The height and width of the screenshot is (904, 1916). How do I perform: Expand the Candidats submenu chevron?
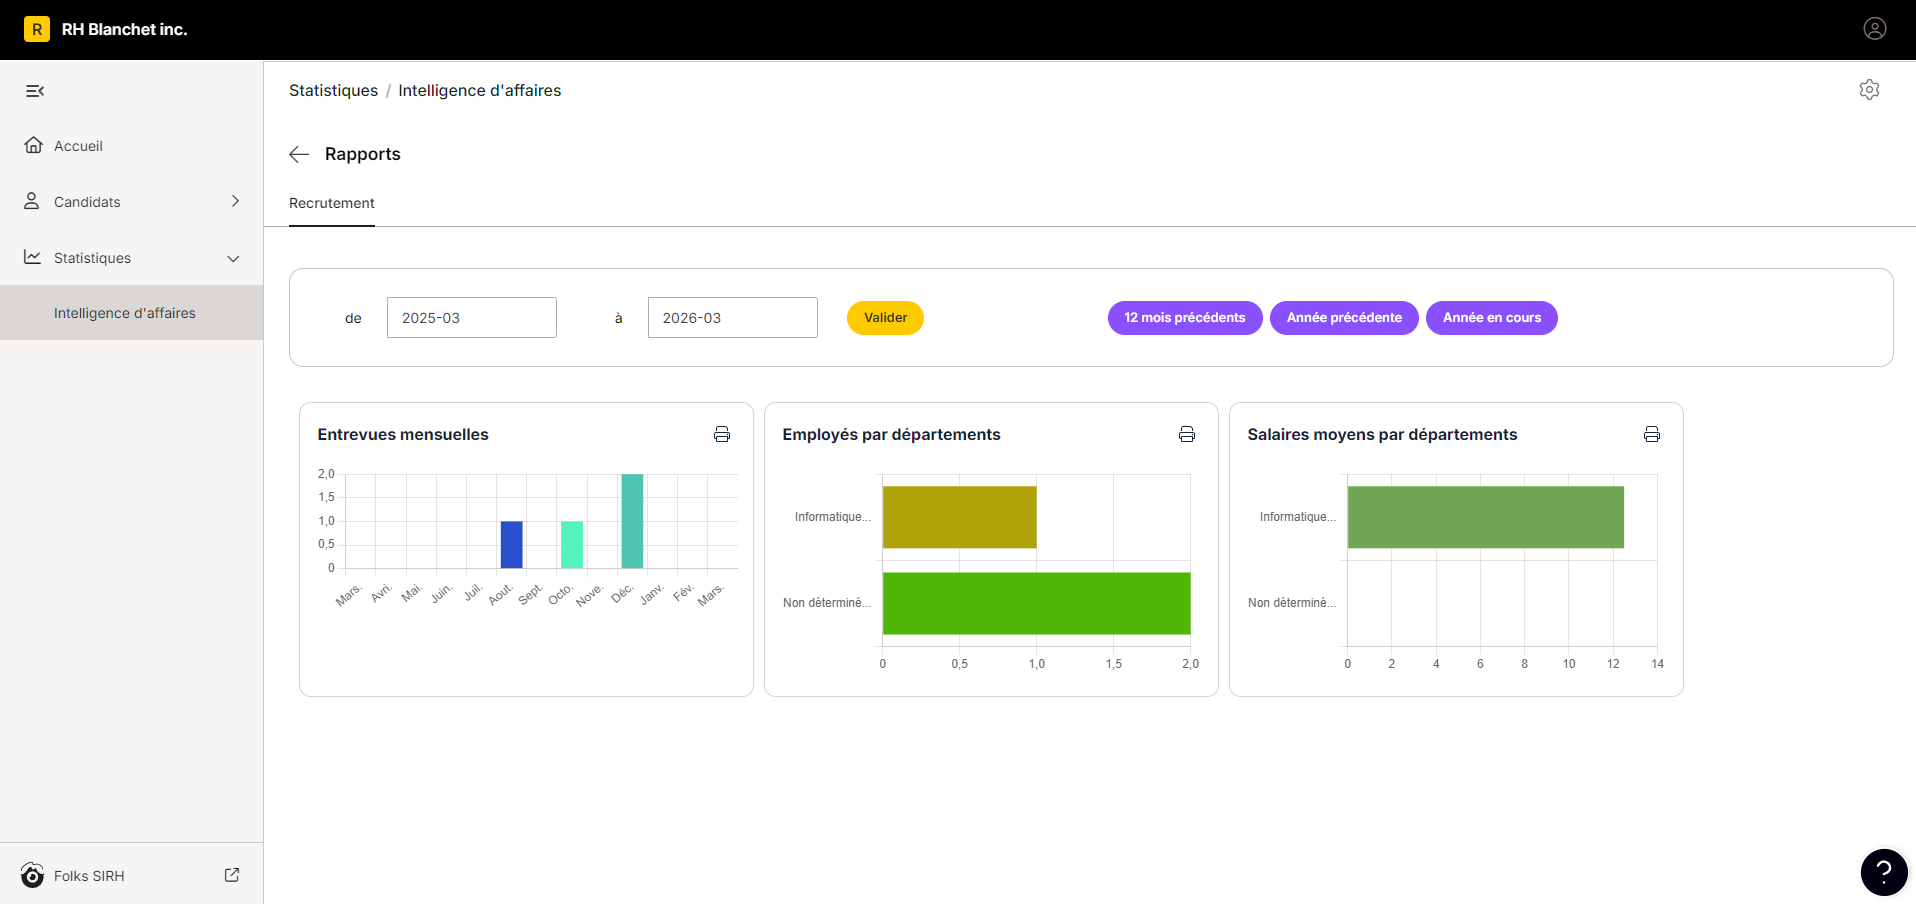click(235, 201)
